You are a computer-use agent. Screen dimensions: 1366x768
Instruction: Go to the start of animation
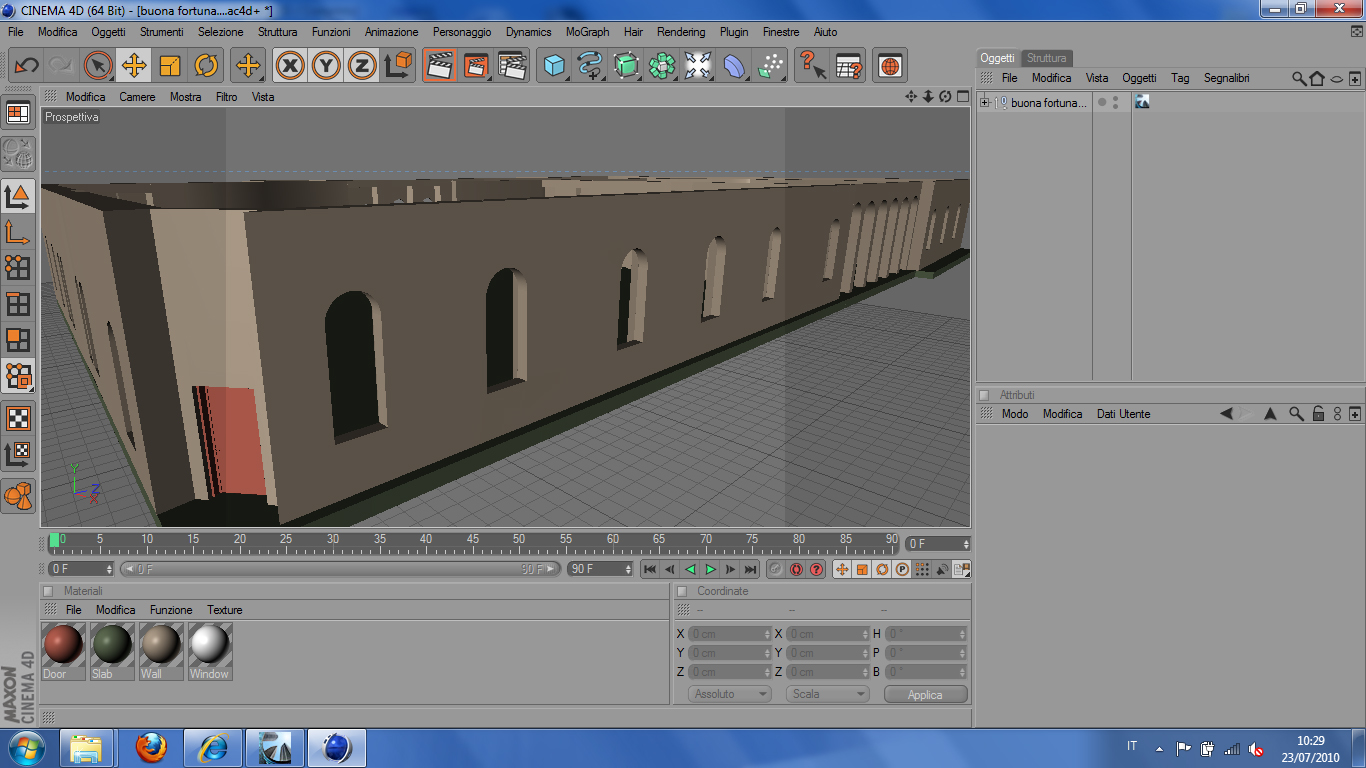(650, 569)
